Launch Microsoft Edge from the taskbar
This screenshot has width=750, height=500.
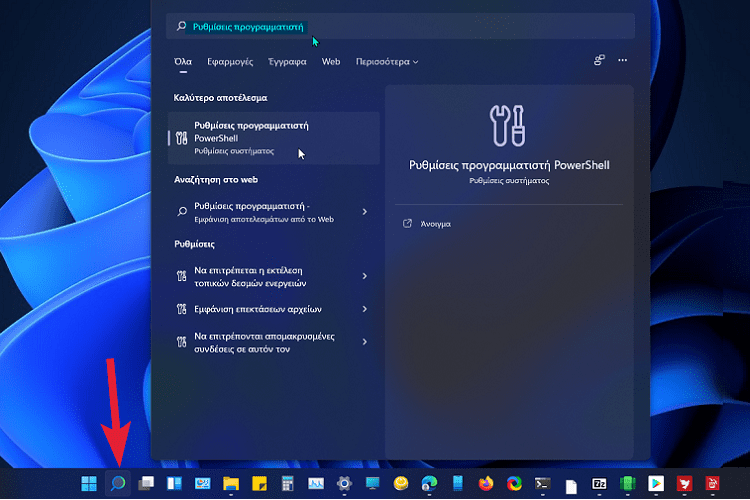click(x=429, y=484)
